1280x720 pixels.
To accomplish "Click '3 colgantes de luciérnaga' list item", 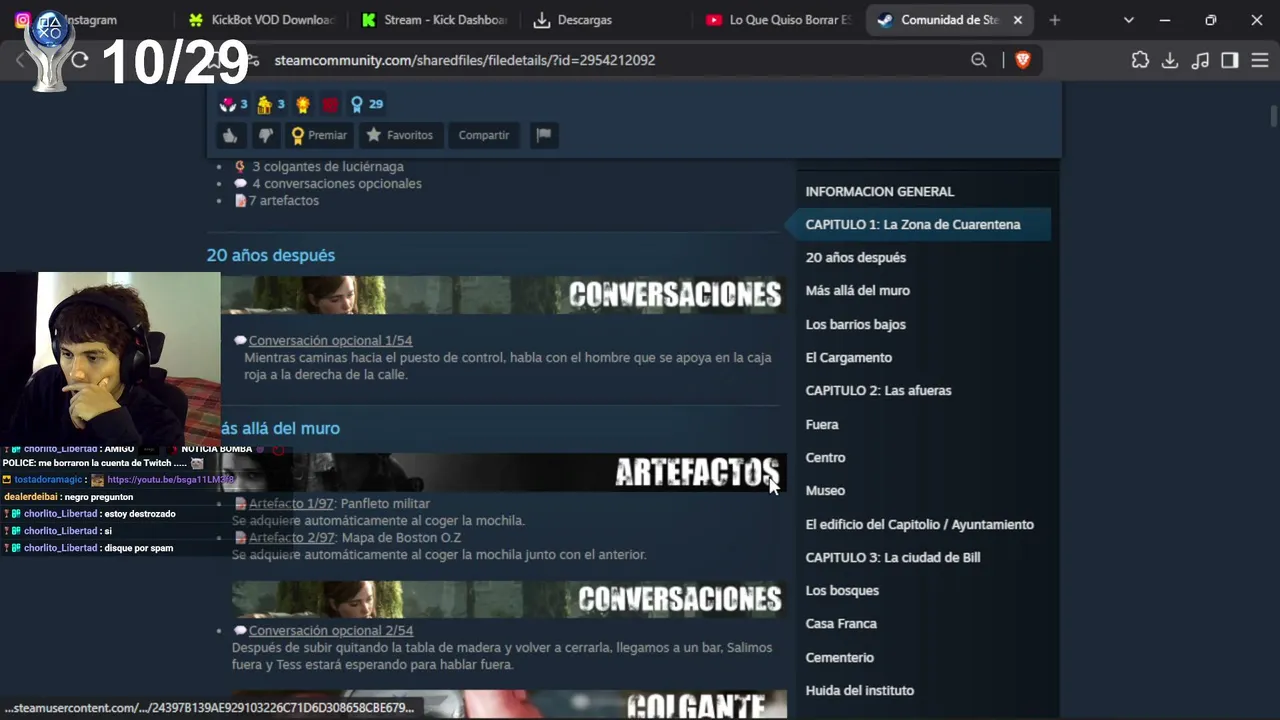I will tap(328, 166).
